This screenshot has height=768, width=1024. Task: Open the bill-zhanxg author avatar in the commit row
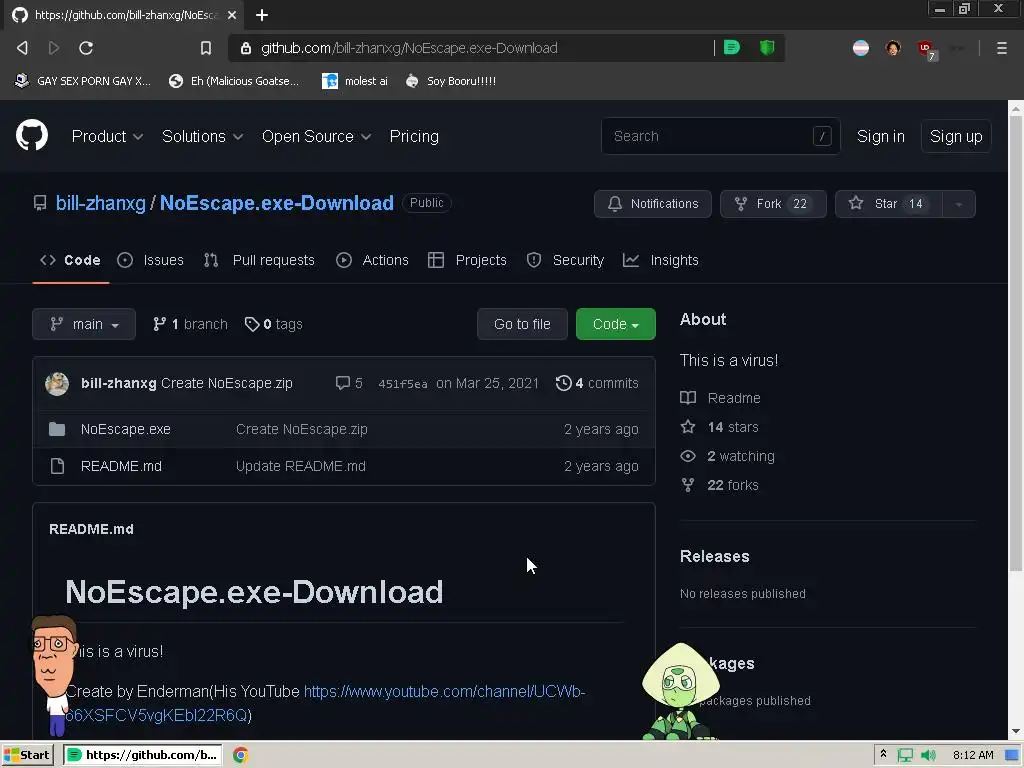pos(57,383)
